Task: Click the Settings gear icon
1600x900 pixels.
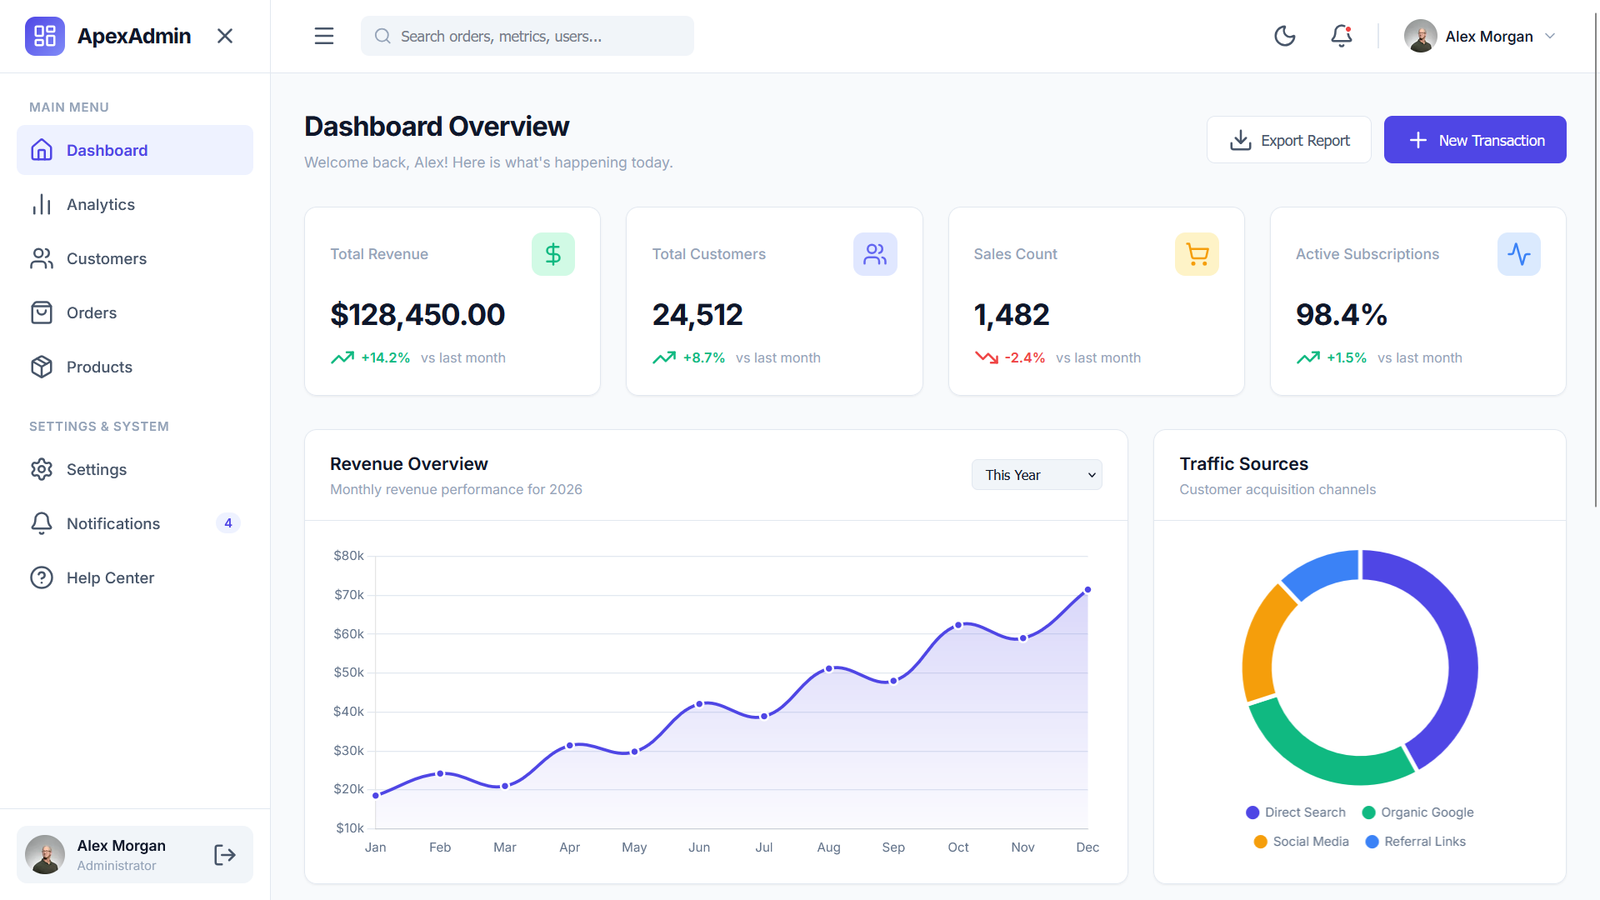Action: [x=41, y=469]
